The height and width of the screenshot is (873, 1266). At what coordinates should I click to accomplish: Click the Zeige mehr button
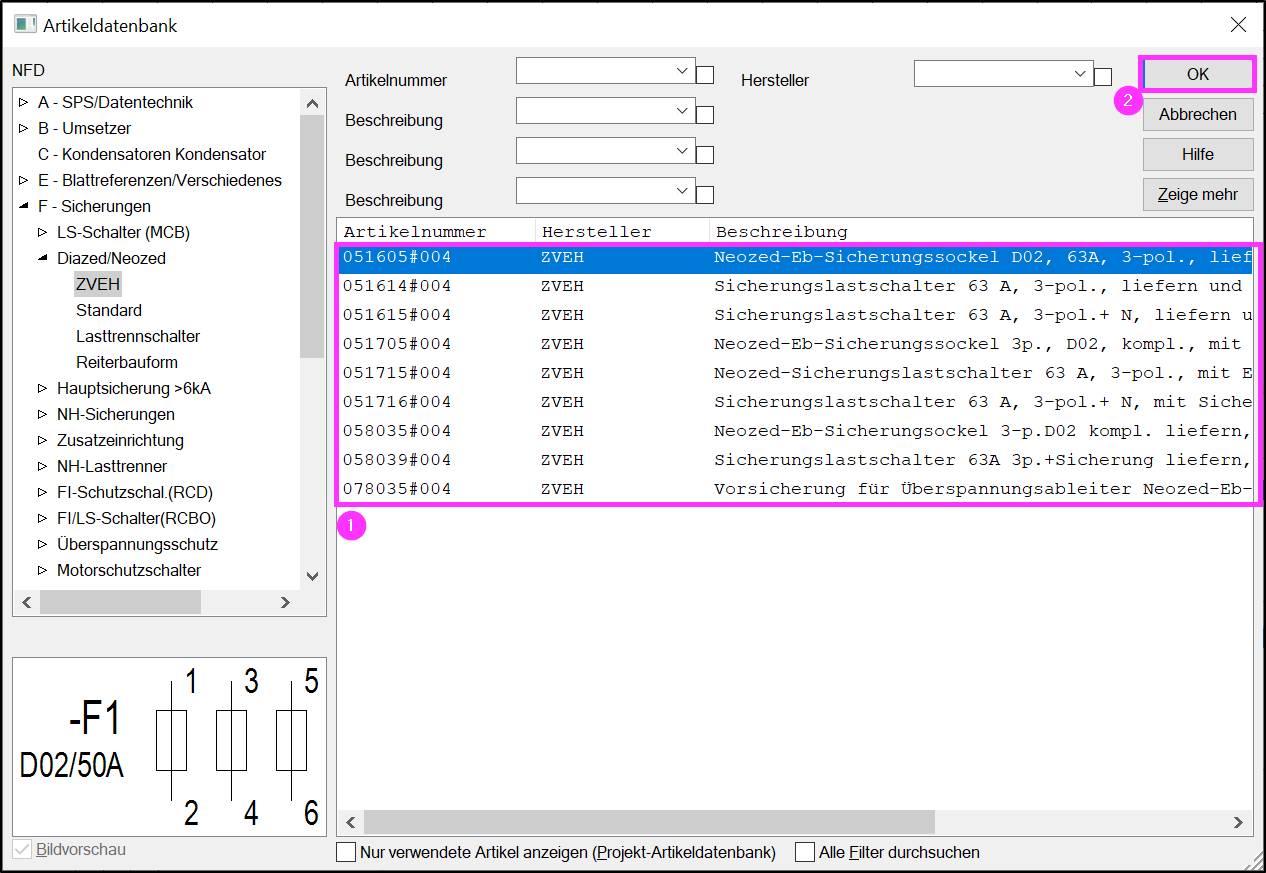pyautogui.click(x=1198, y=194)
